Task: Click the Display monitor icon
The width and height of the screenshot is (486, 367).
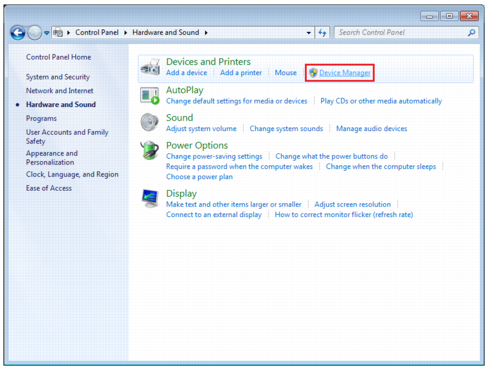Action: click(x=150, y=198)
